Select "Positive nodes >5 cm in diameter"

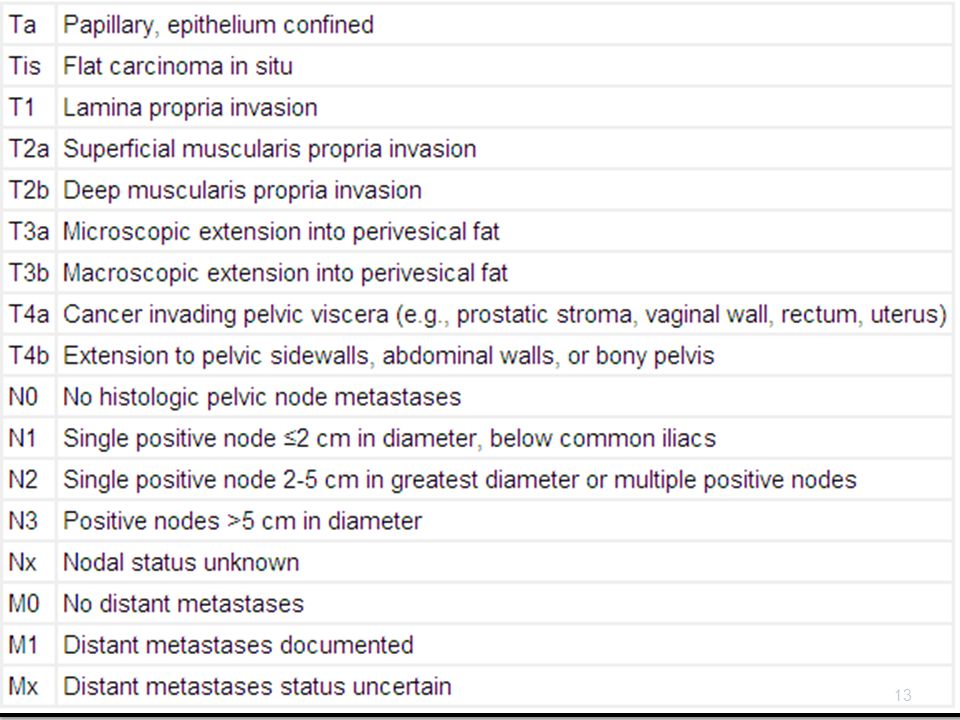click(x=242, y=521)
